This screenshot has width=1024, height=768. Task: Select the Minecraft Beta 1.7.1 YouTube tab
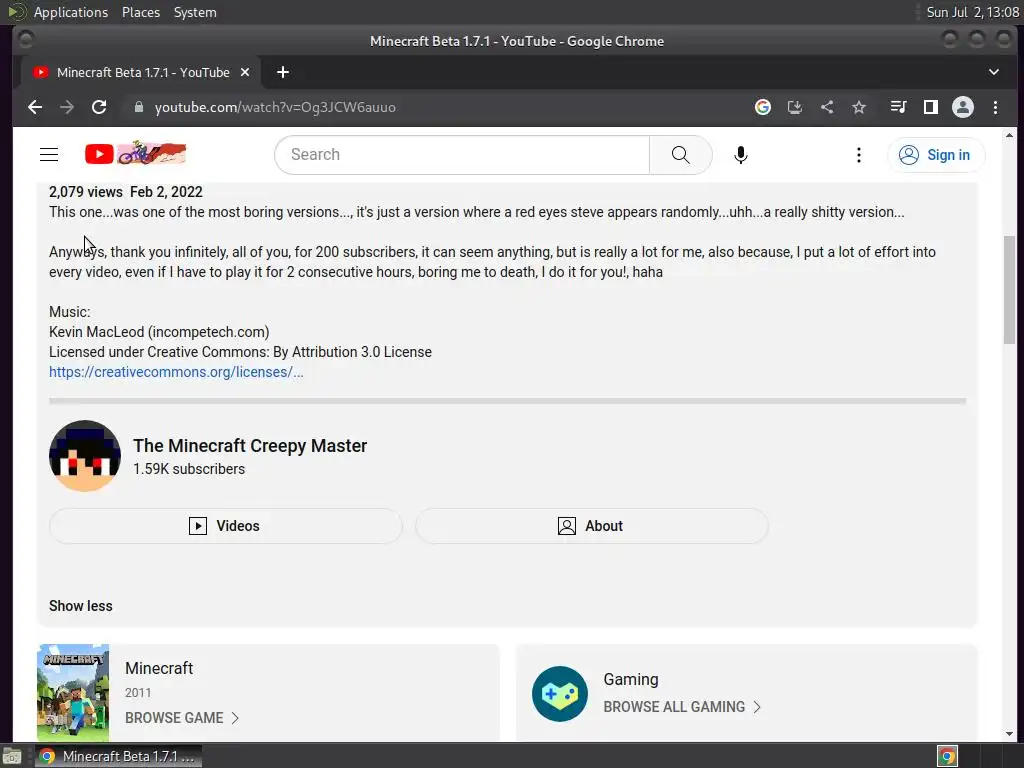pyautogui.click(x=140, y=72)
